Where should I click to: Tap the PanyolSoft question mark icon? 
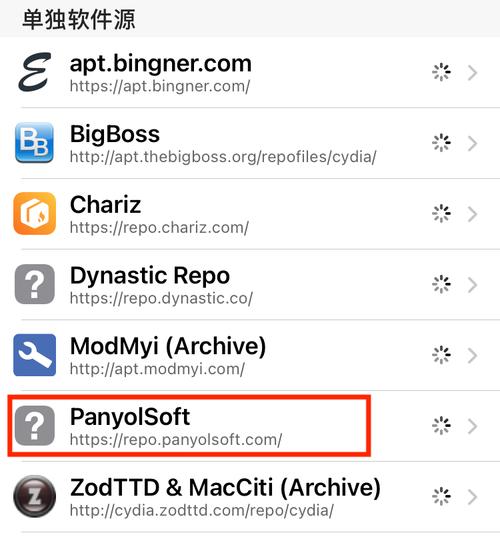[x=35, y=426]
